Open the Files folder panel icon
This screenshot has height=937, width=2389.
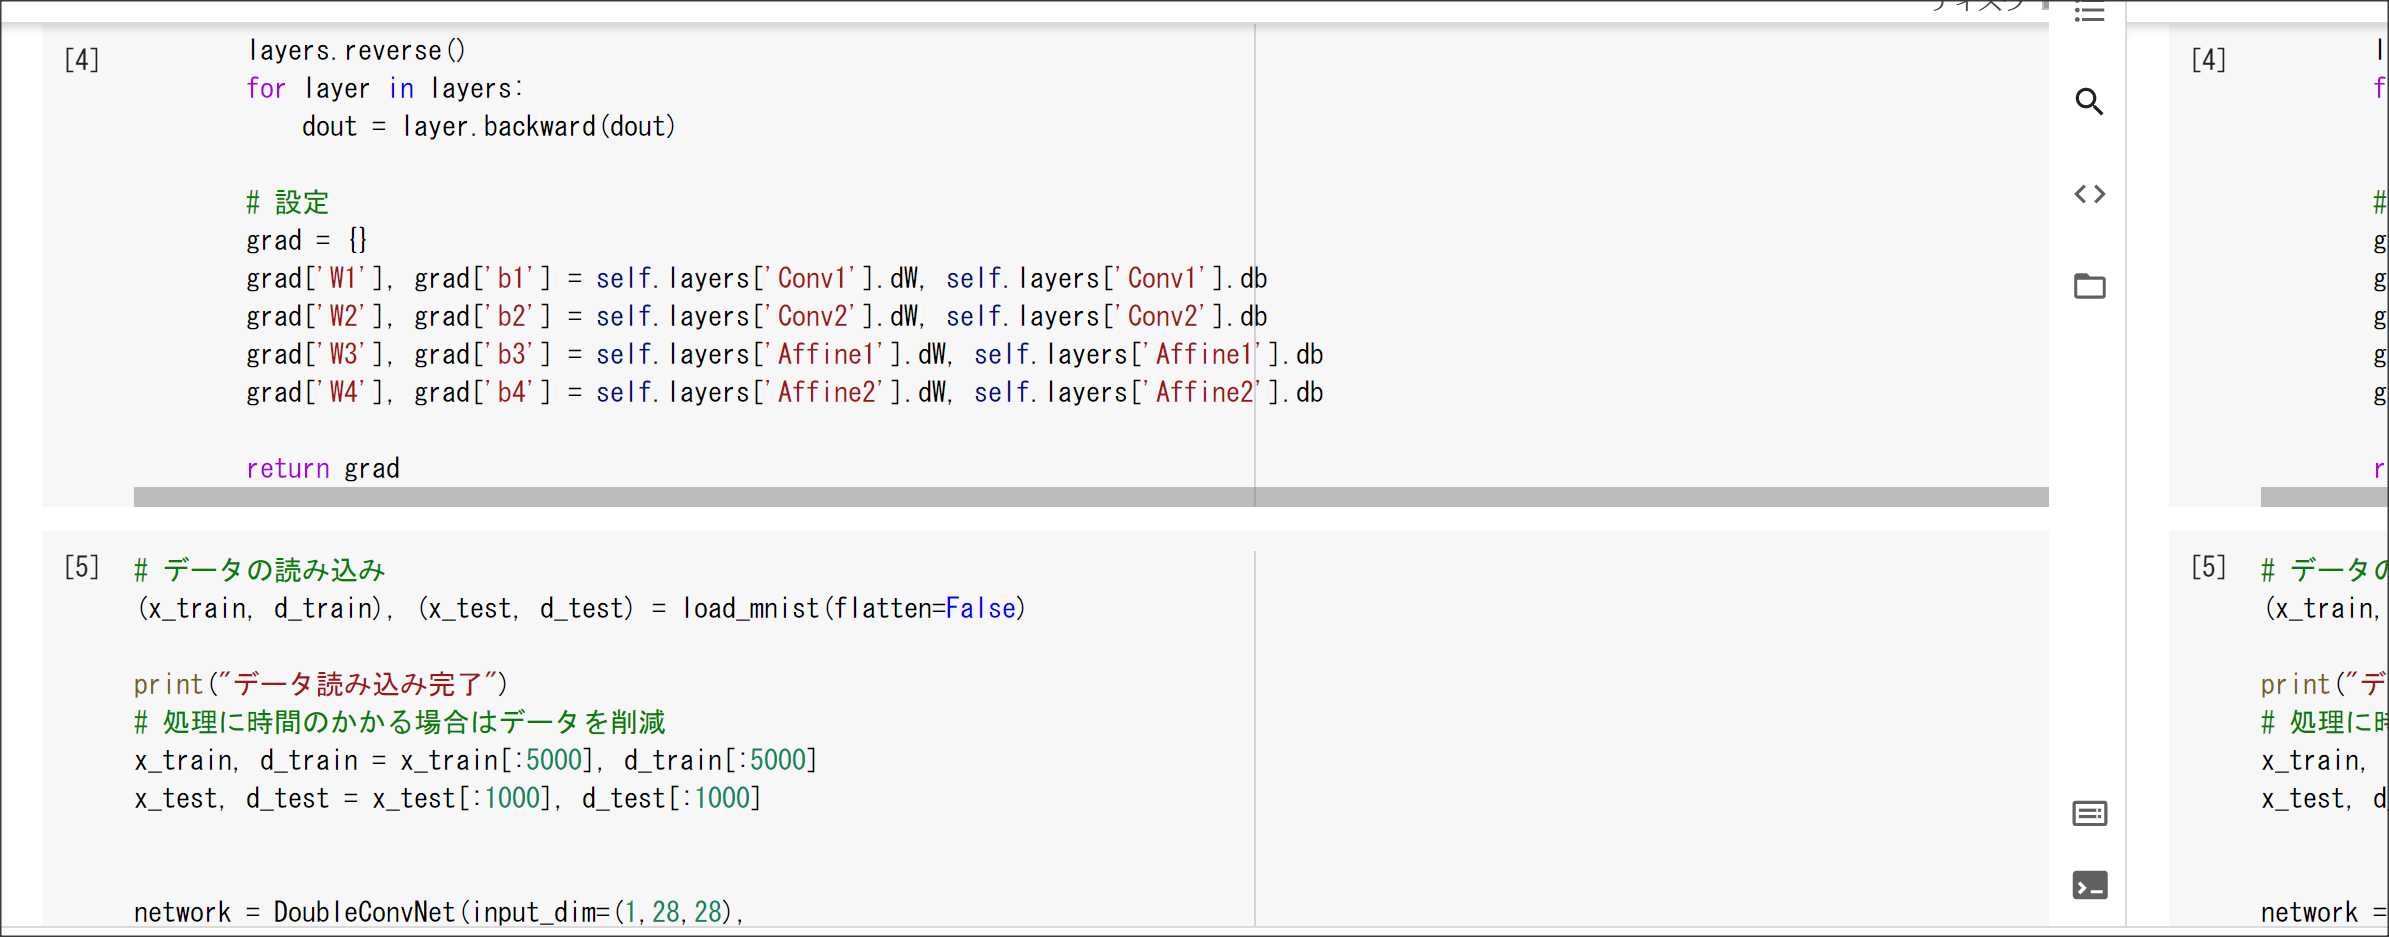pos(2089,286)
